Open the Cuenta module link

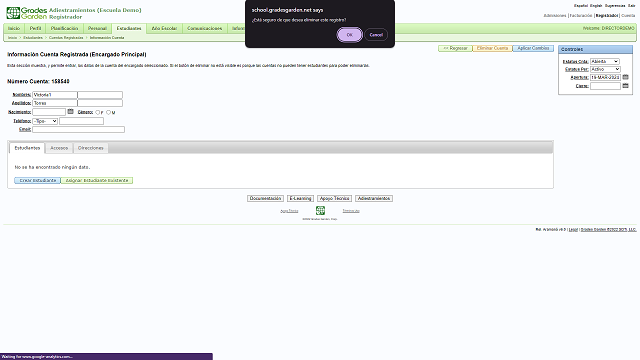point(628,16)
